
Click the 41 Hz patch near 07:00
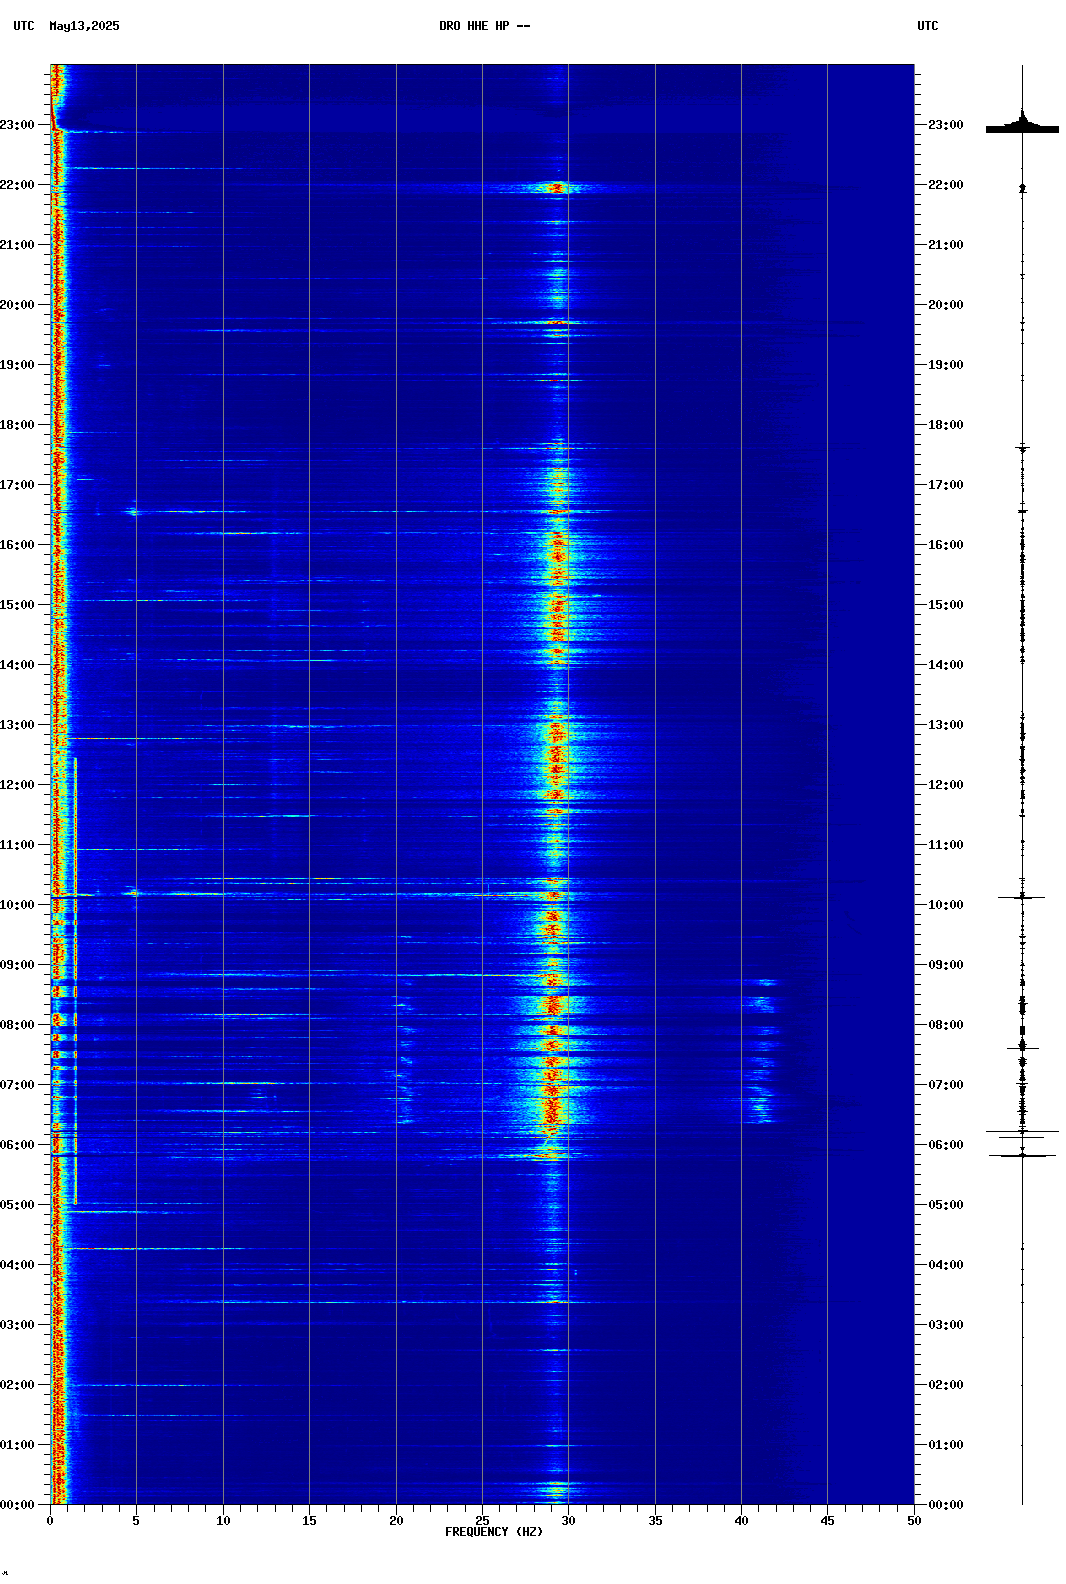(760, 1095)
